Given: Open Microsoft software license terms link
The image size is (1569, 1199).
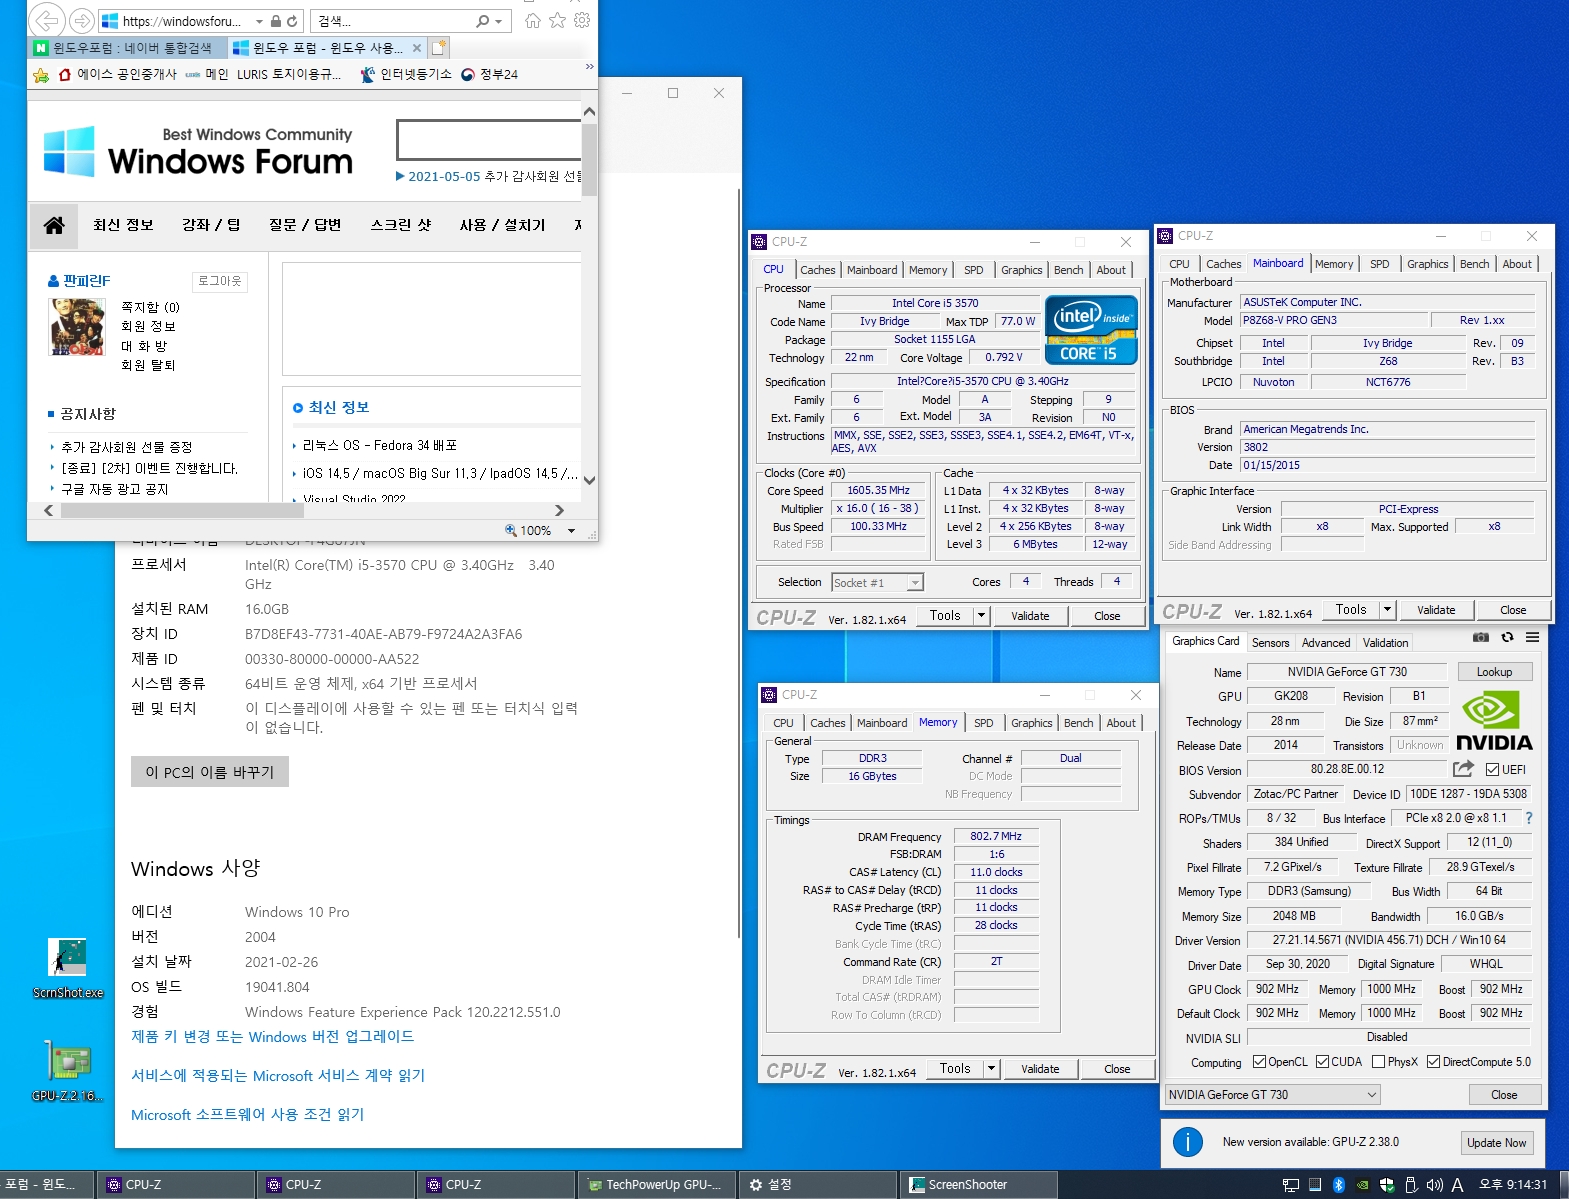Looking at the screenshot, I should tap(247, 1114).
